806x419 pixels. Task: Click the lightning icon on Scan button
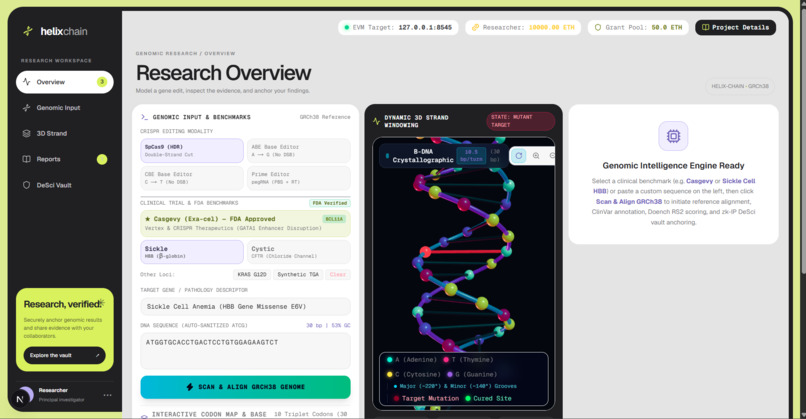pyautogui.click(x=190, y=387)
